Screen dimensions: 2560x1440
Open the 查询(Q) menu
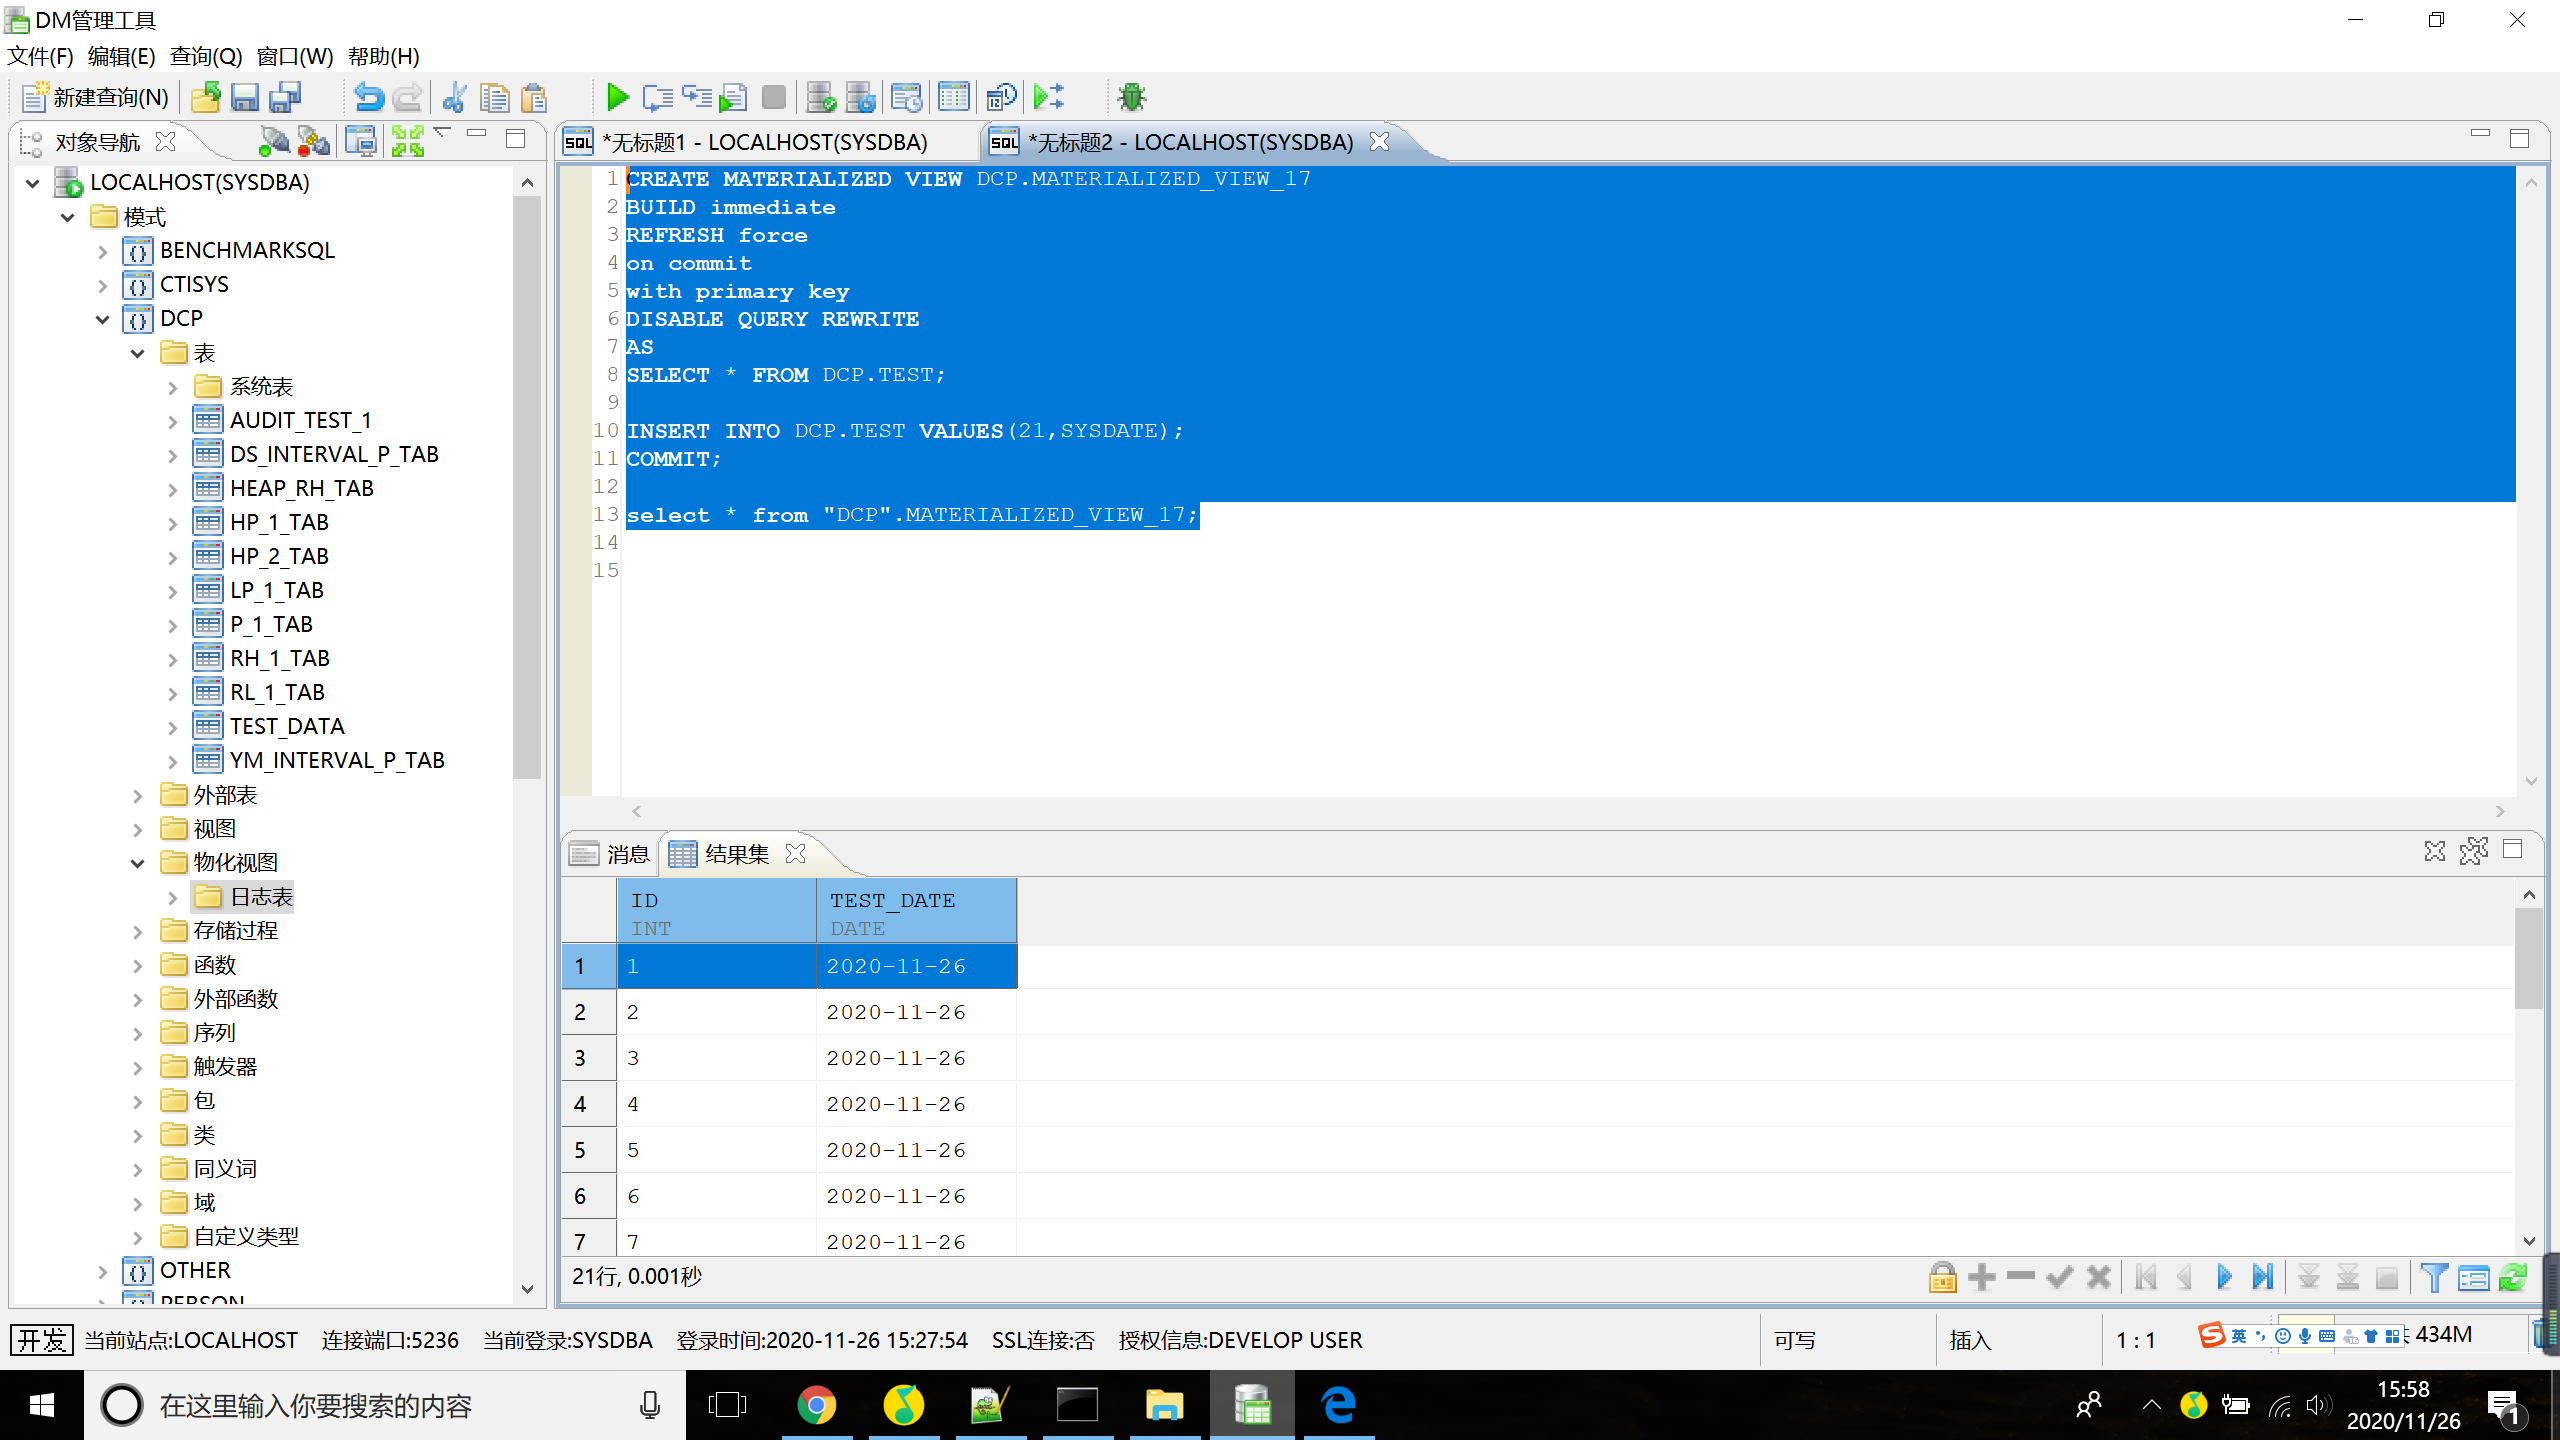click(205, 56)
